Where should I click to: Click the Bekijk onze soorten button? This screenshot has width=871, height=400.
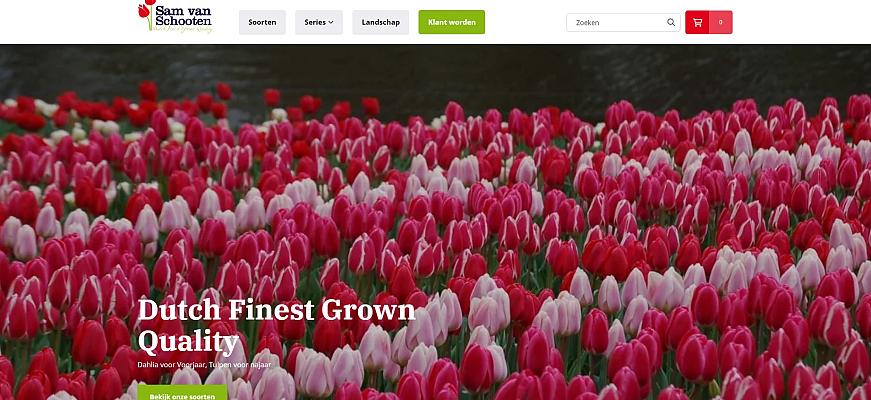click(x=182, y=393)
